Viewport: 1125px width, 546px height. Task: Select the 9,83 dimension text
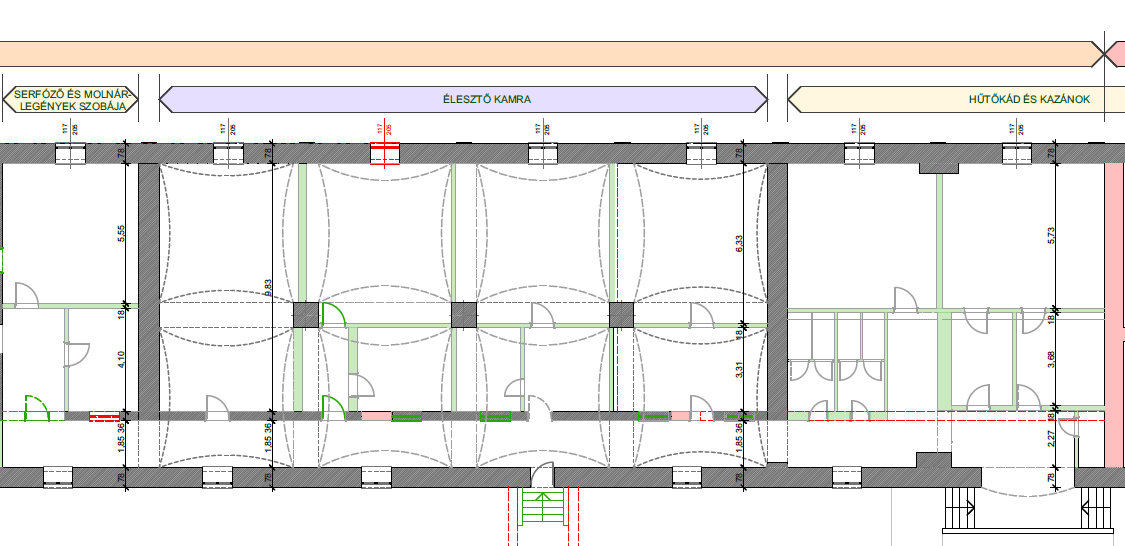click(x=268, y=288)
